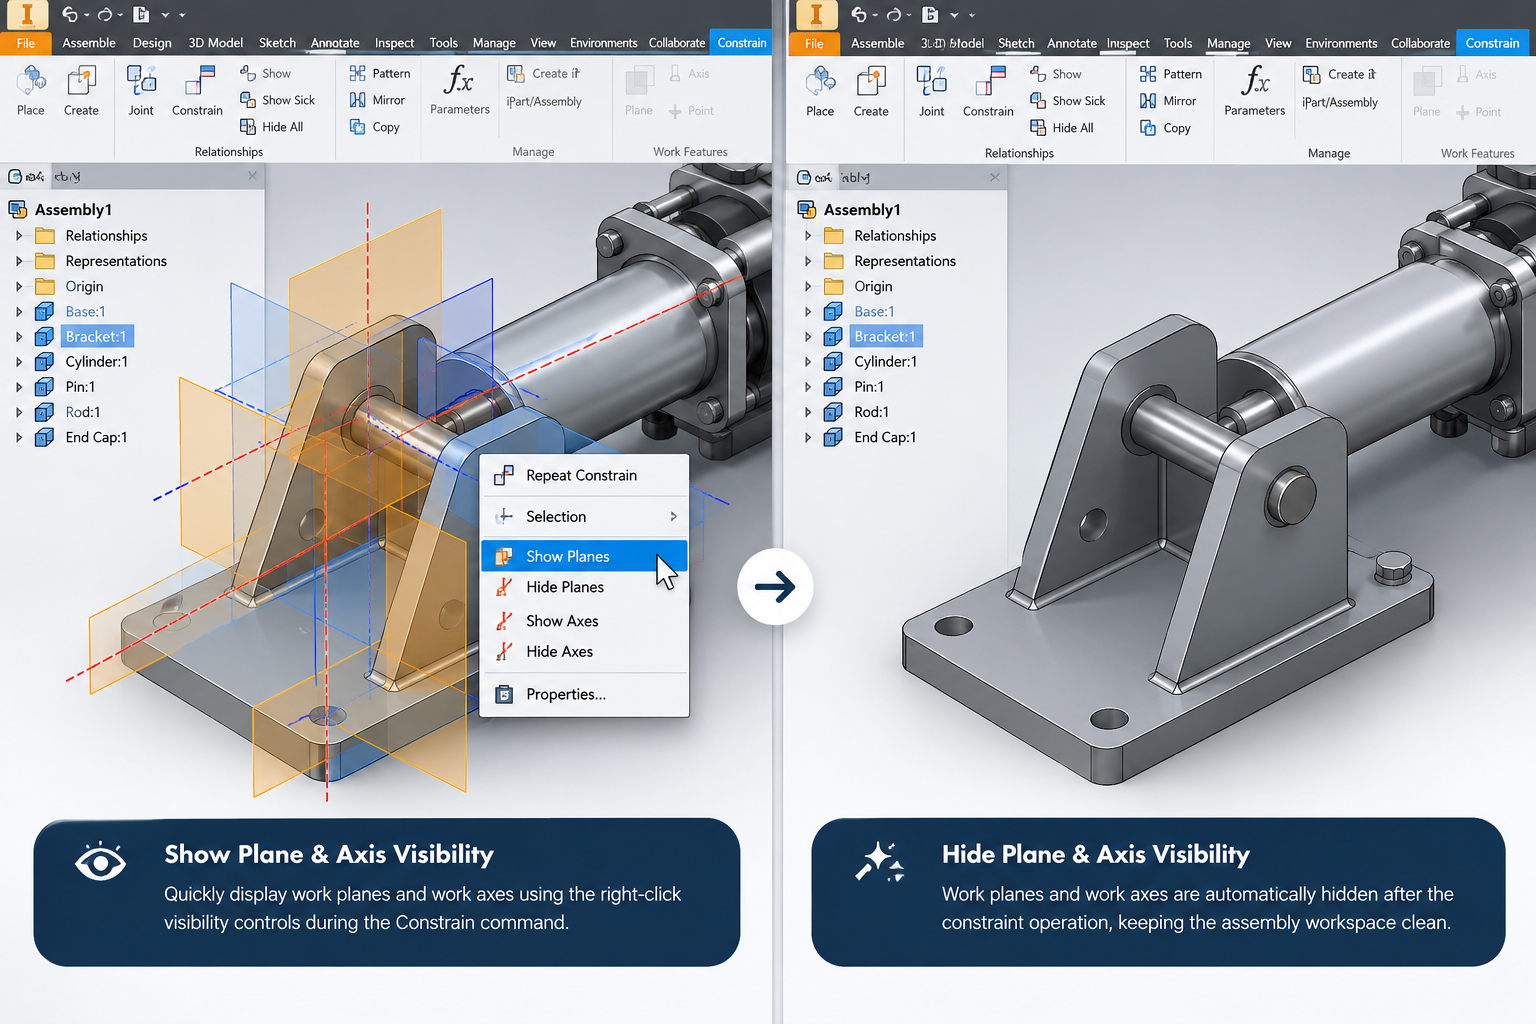This screenshot has width=1536, height=1024.
Task: Click Hide All in the right window ribbon
Action: pyautogui.click(x=1062, y=128)
